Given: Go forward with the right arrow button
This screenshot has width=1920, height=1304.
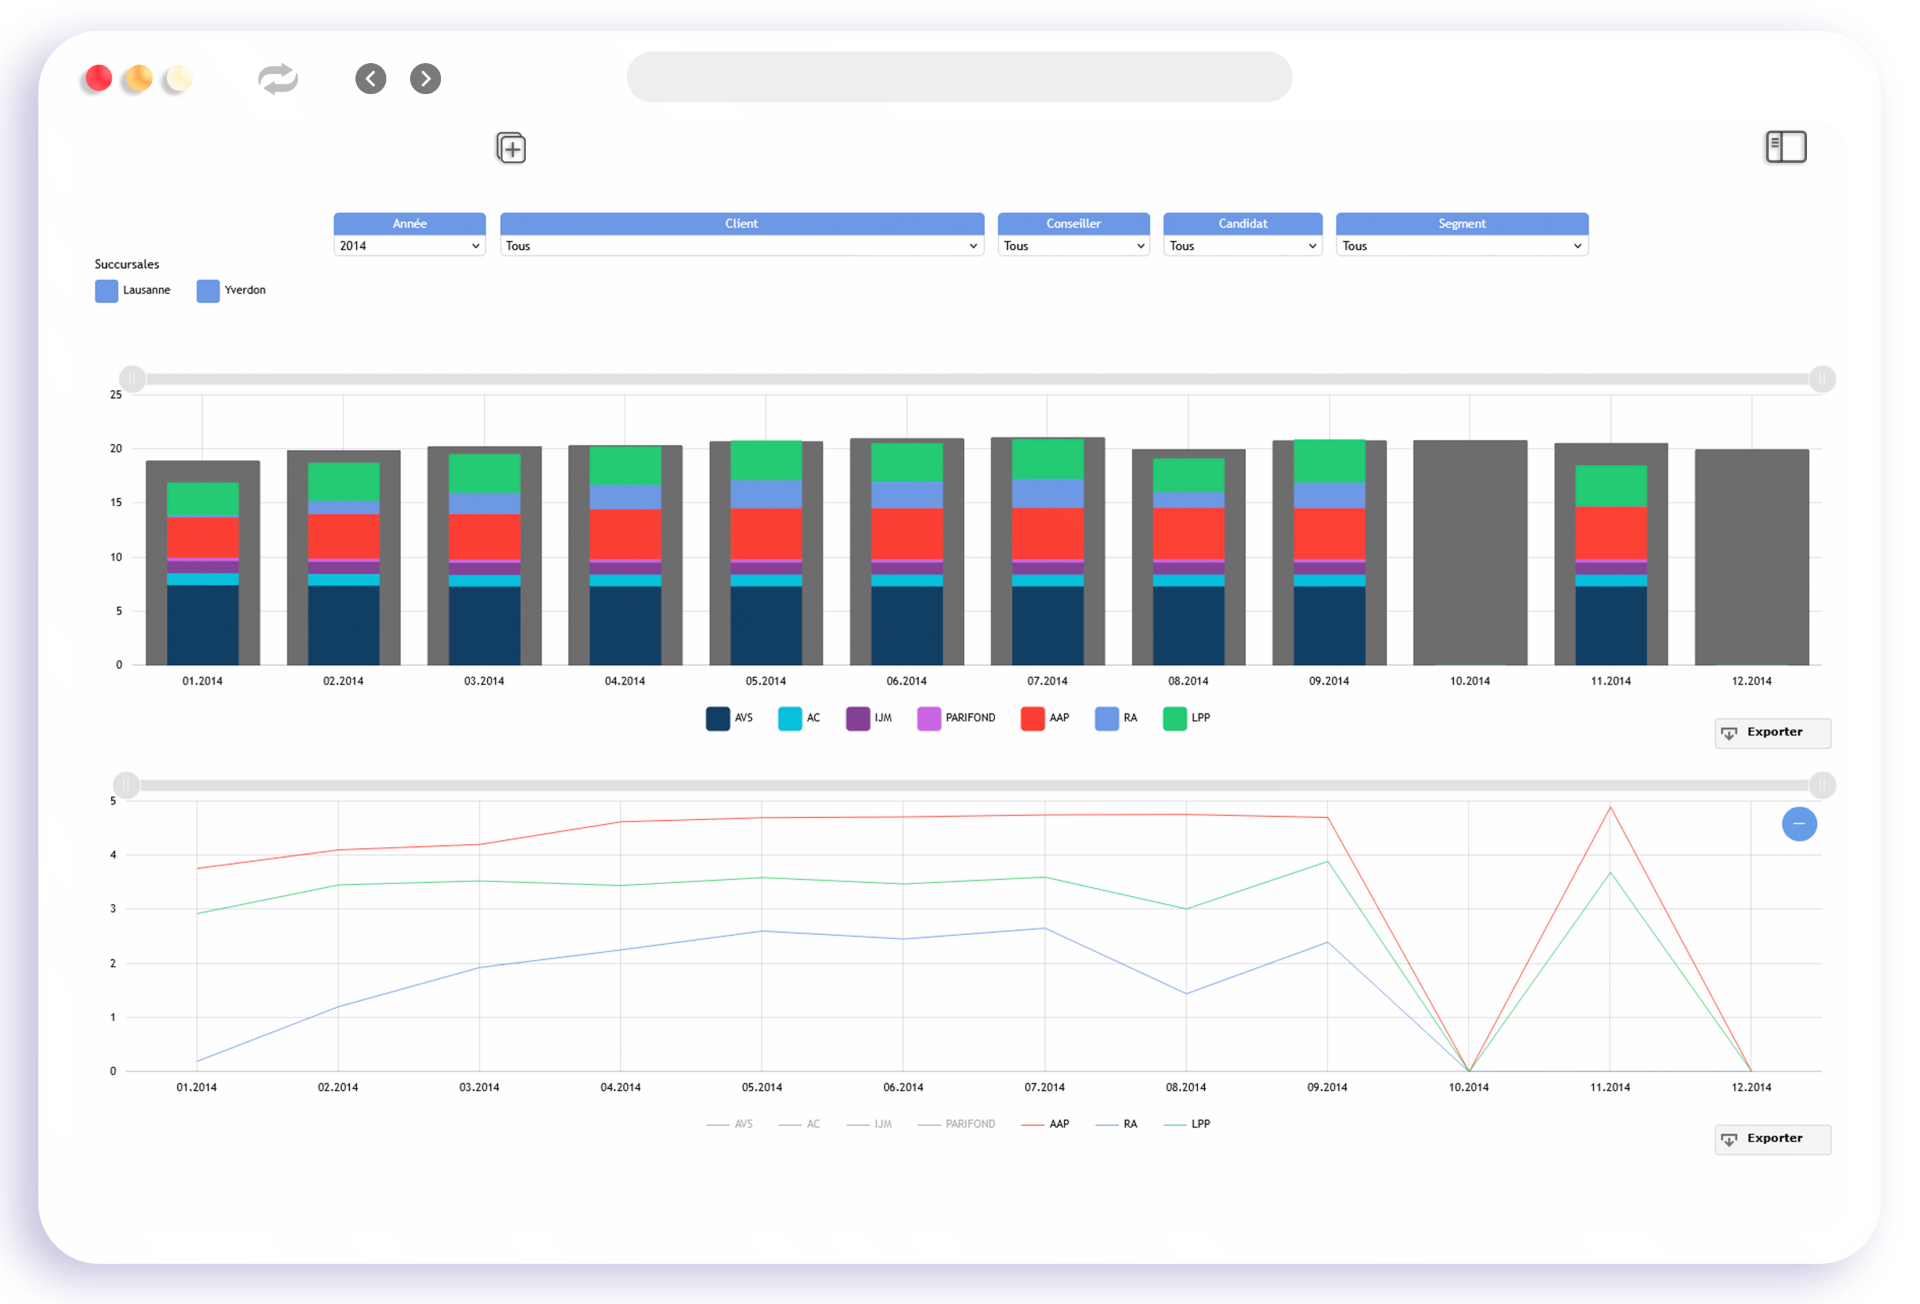Looking at the screenshot, I should [x=426, y=79].
